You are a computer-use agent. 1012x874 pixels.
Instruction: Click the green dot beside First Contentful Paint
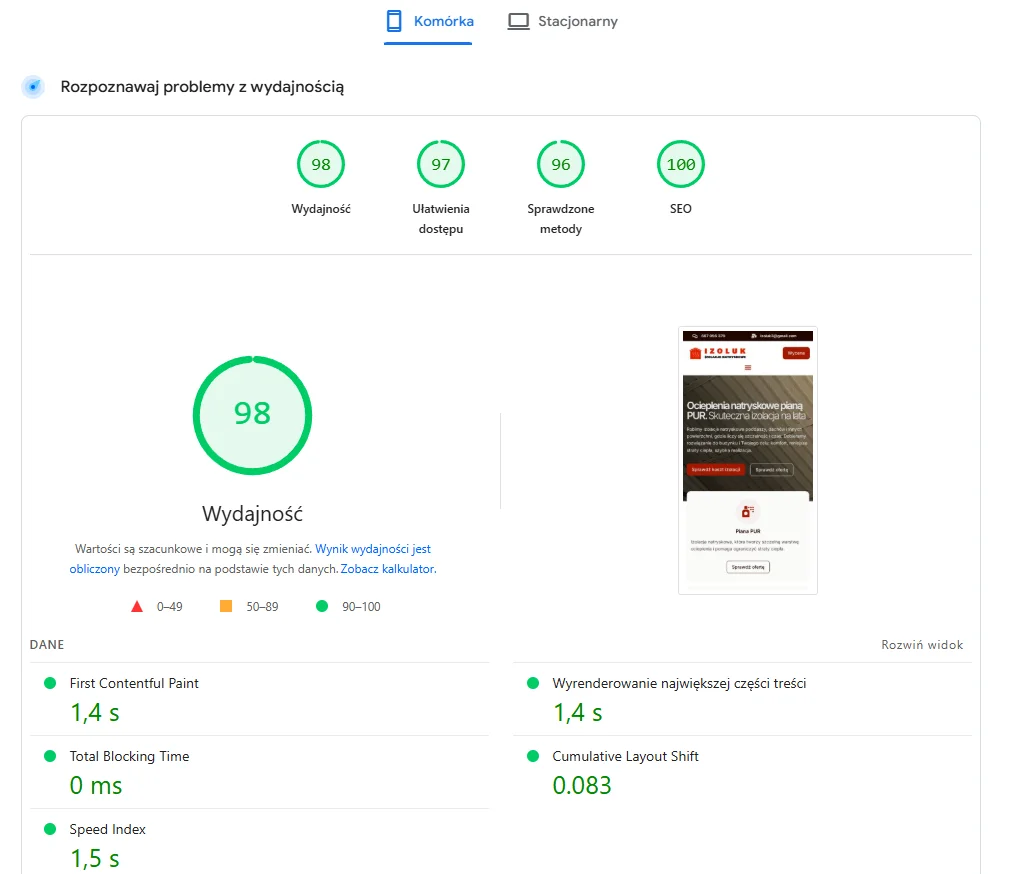tap(50, 683)
